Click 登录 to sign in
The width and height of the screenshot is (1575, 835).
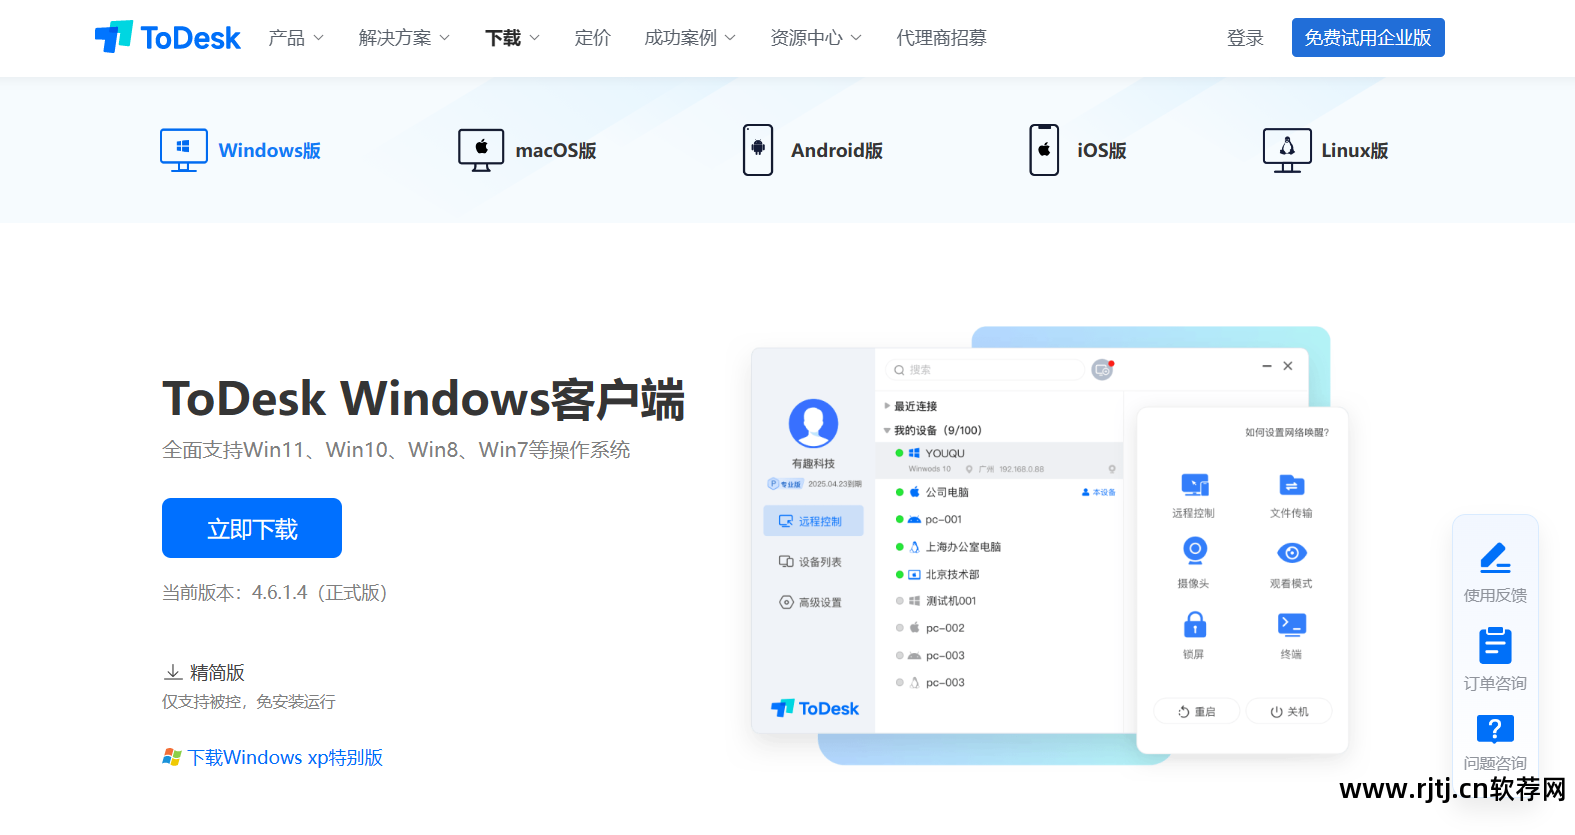point(1245,38)
